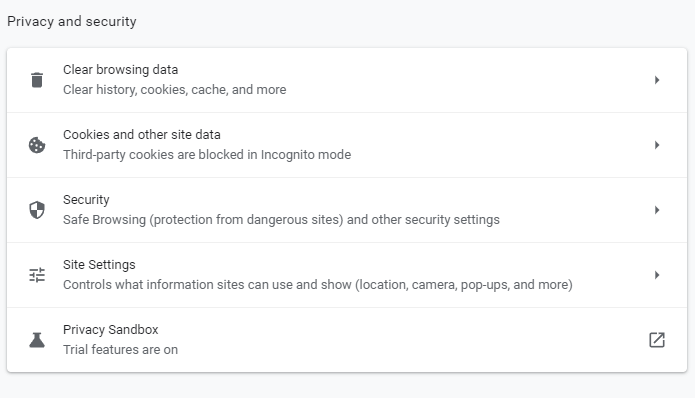This screenshot has width=695, height=398.
Task: Click 'Trial features are on' text
Action: pyautogui.click(x=121, y=350)
